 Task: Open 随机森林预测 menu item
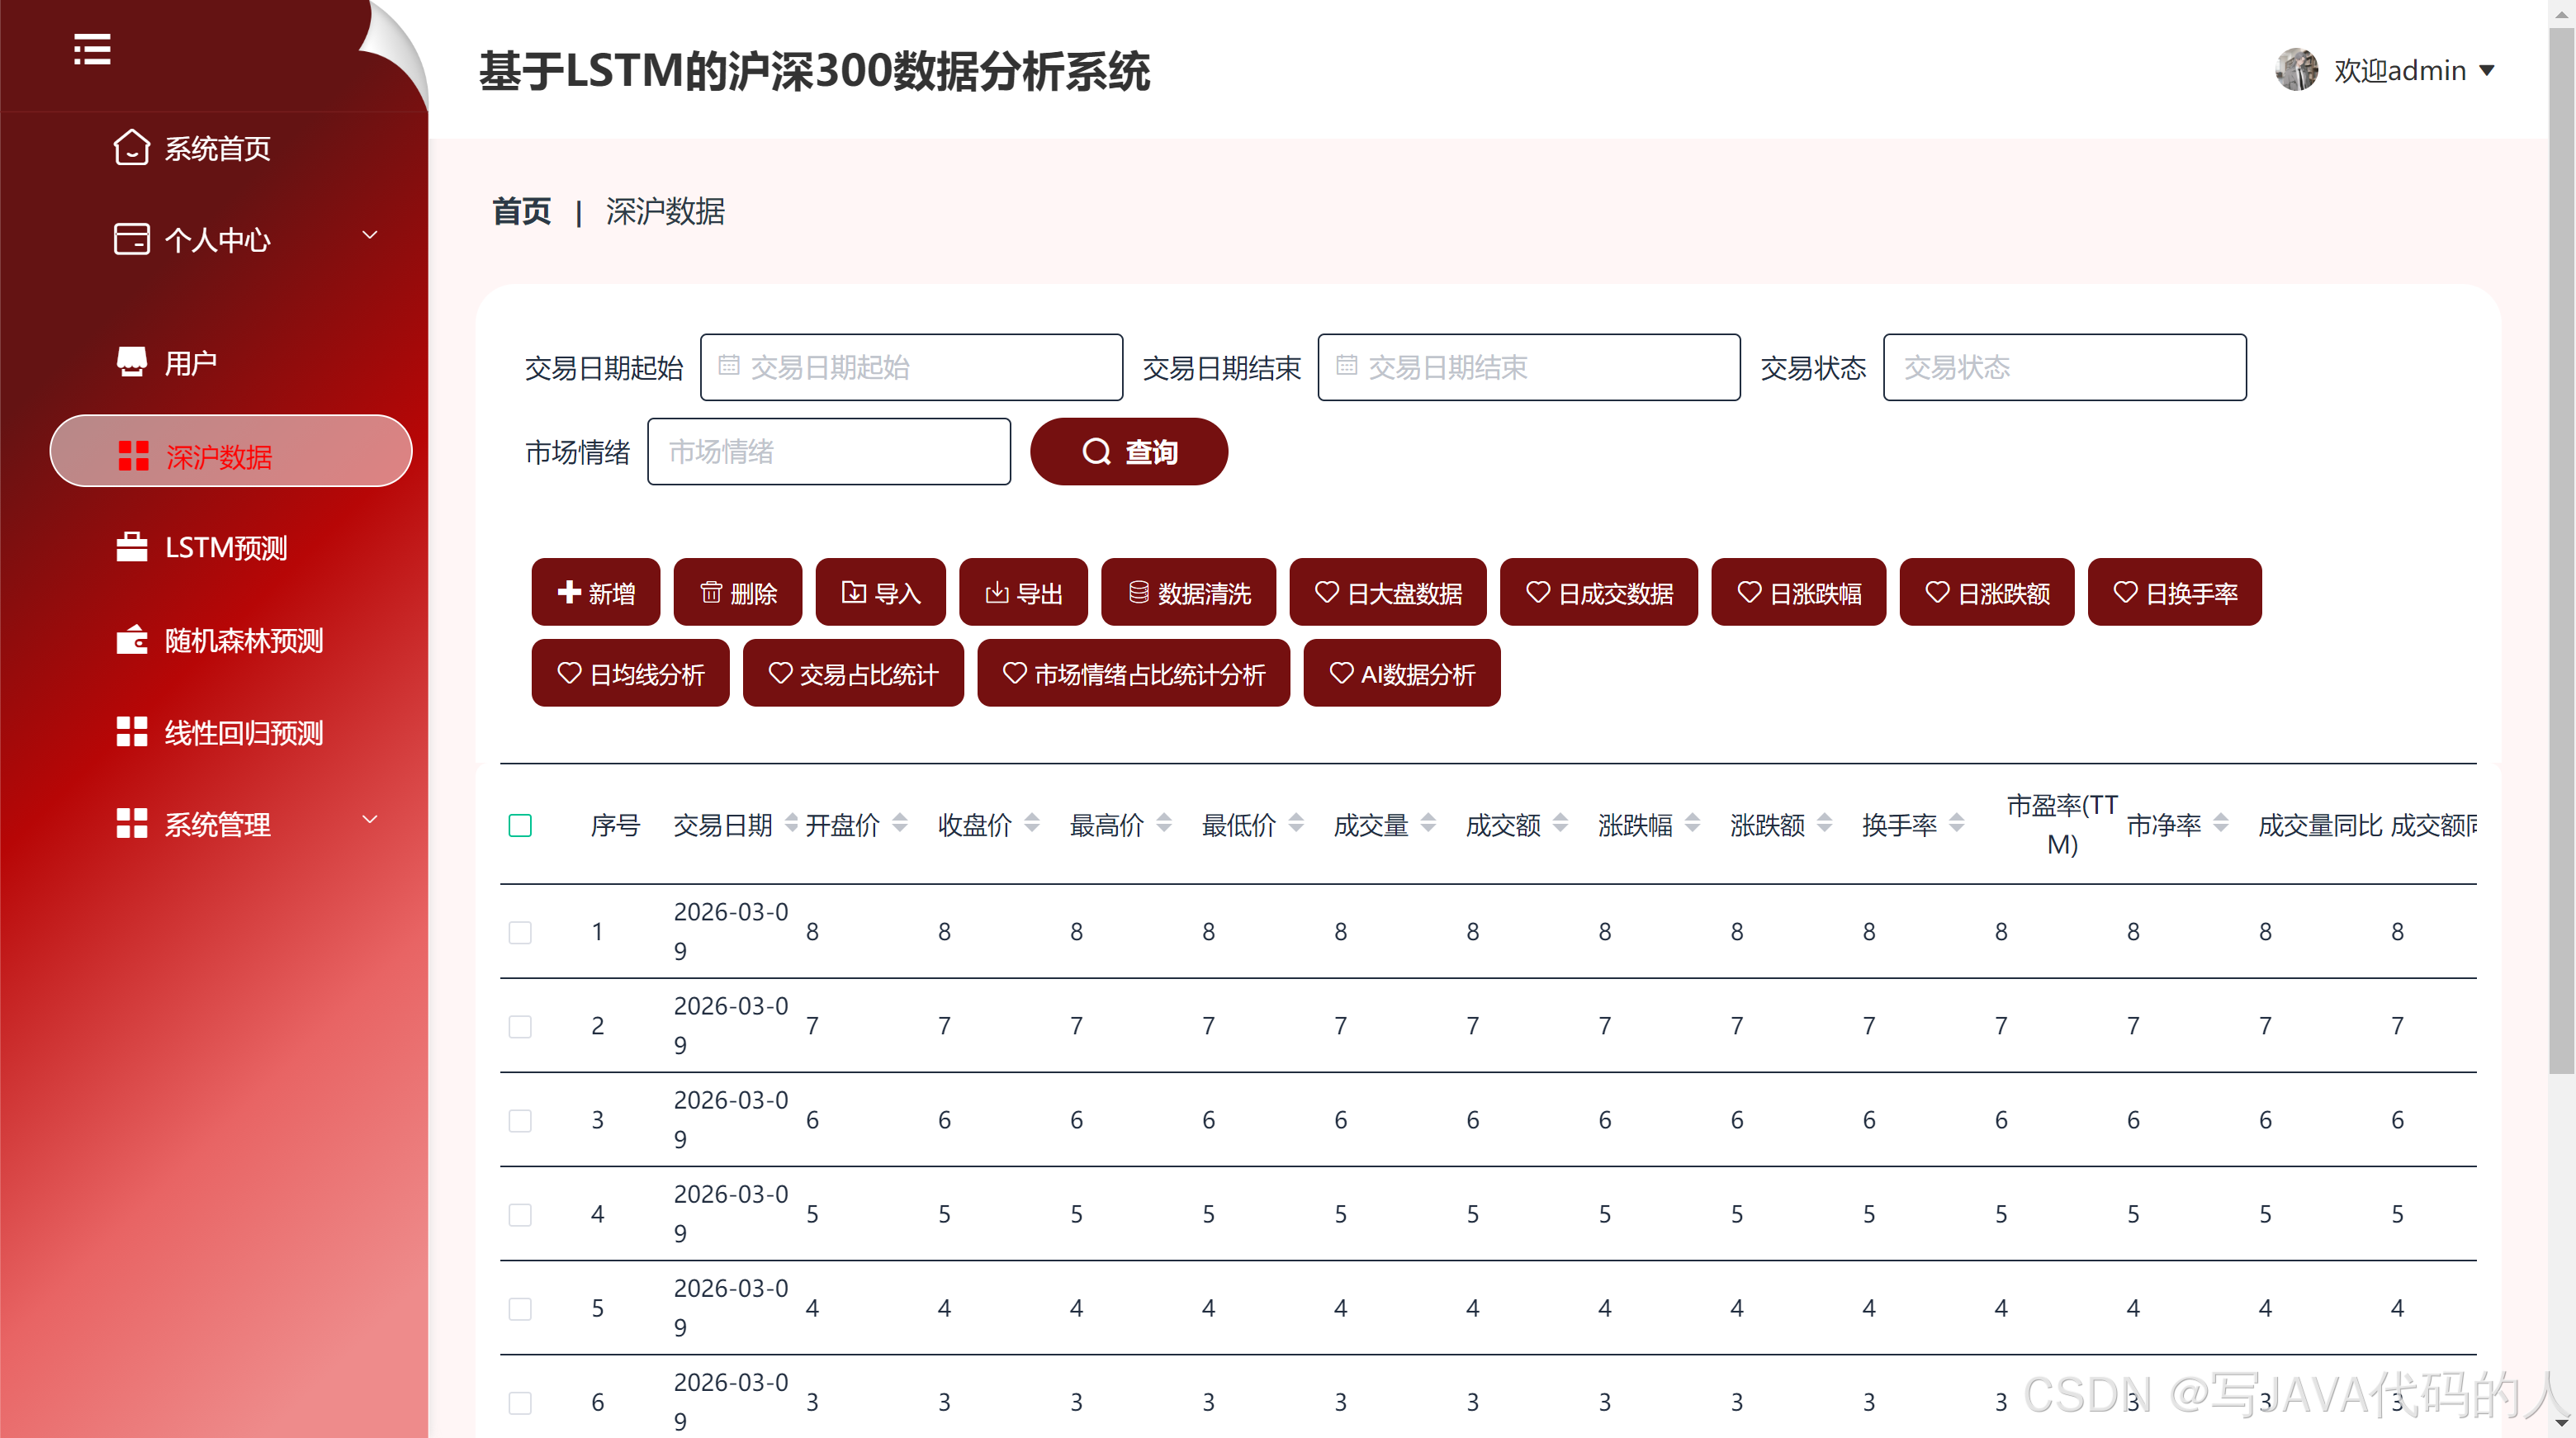243,640
